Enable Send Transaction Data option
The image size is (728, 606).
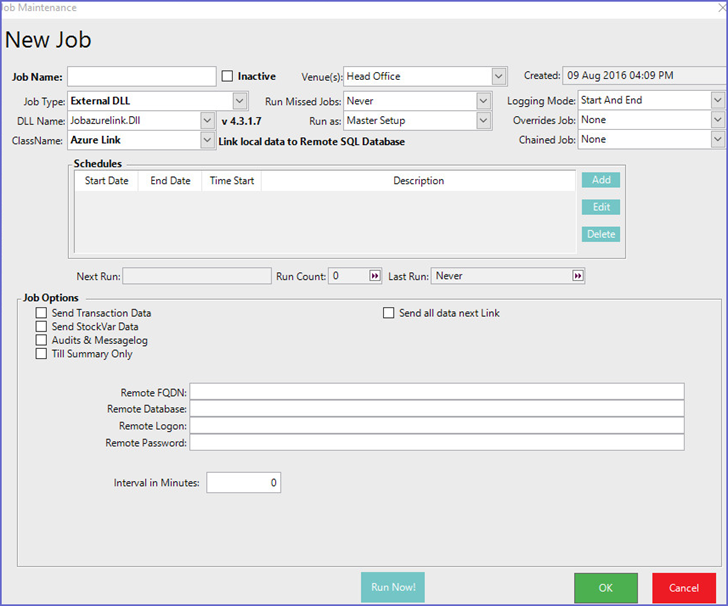(x=41, y=313)
